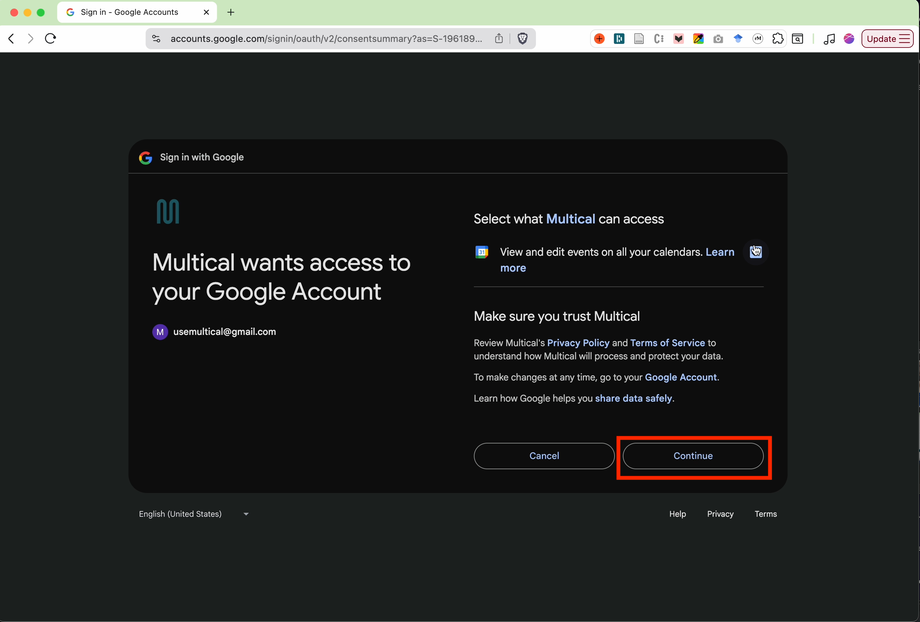Click the Google Calendar icon beside the permission
The image size is (920, 622).
[x=482, y=252]
